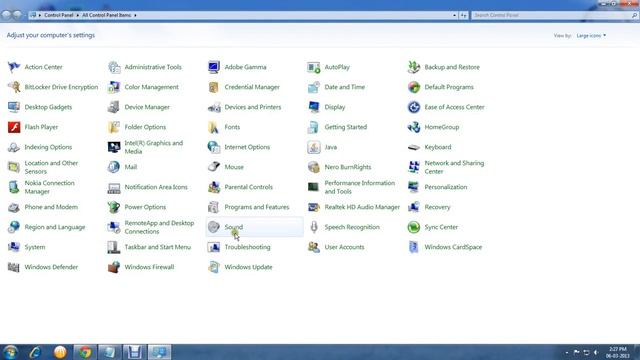Open the Fonts icon
This screenshot has width=640, height=360.
213,127
